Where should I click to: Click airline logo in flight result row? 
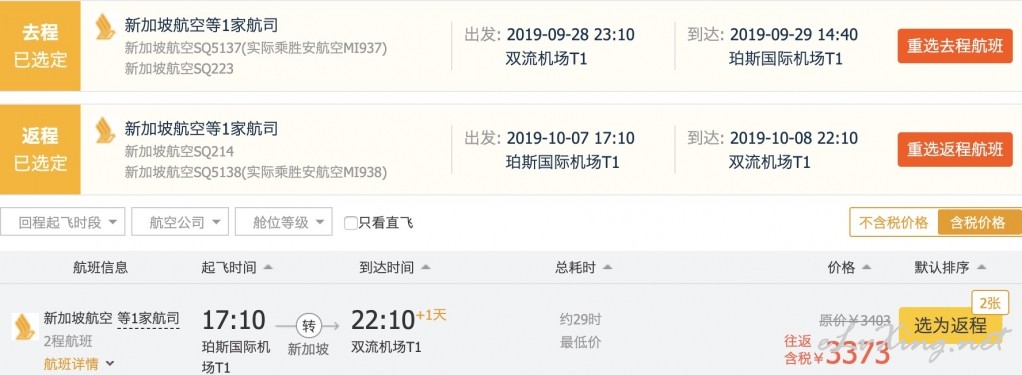(x=25, y=327)
